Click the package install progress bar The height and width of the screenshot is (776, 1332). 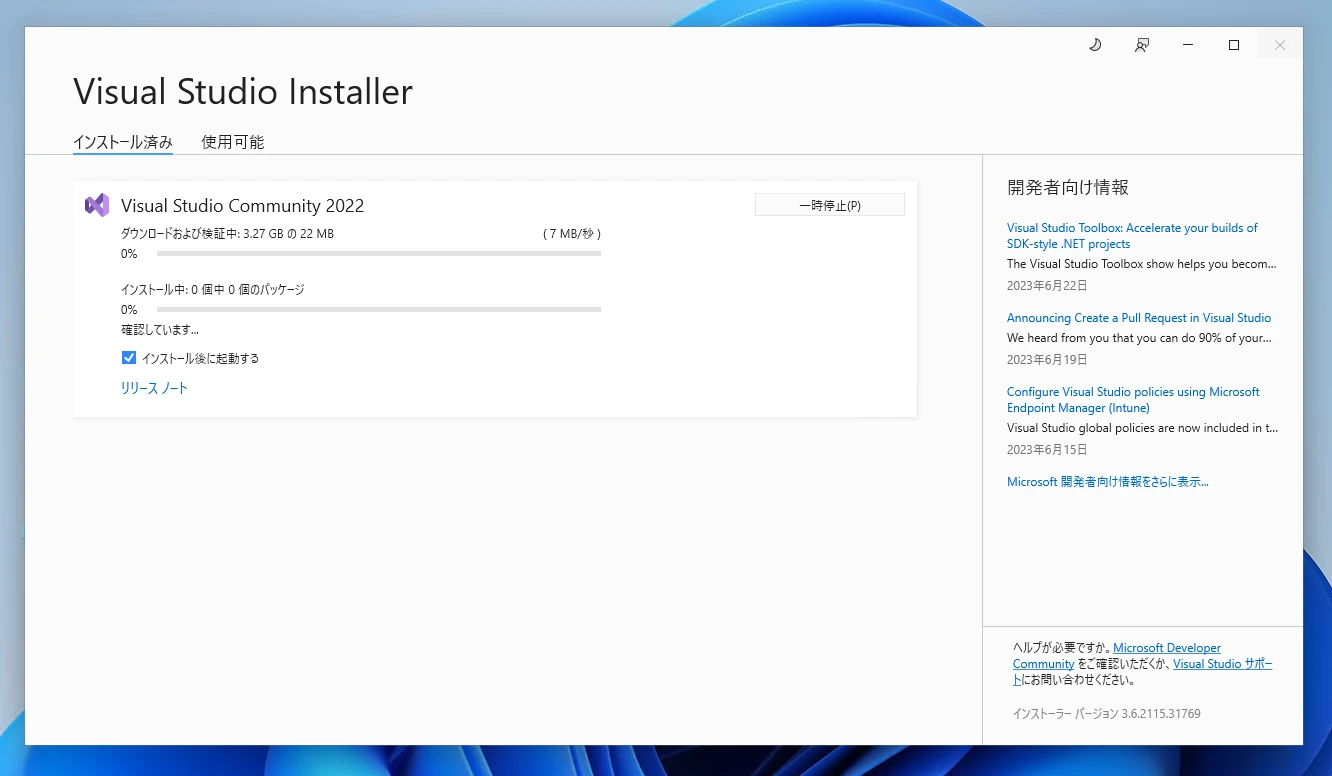click(x=379, y=310)
